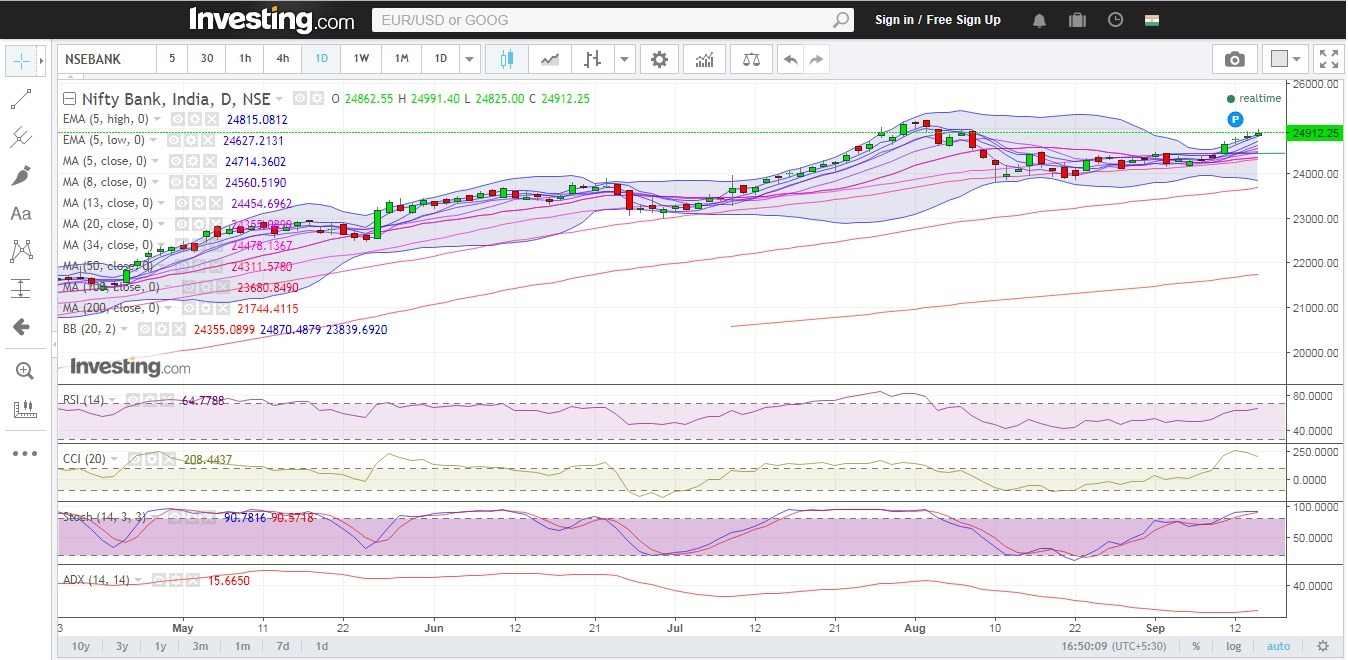Switch to area chart style
Screen dimensions: 1348x660
click(x=550, y=59)
